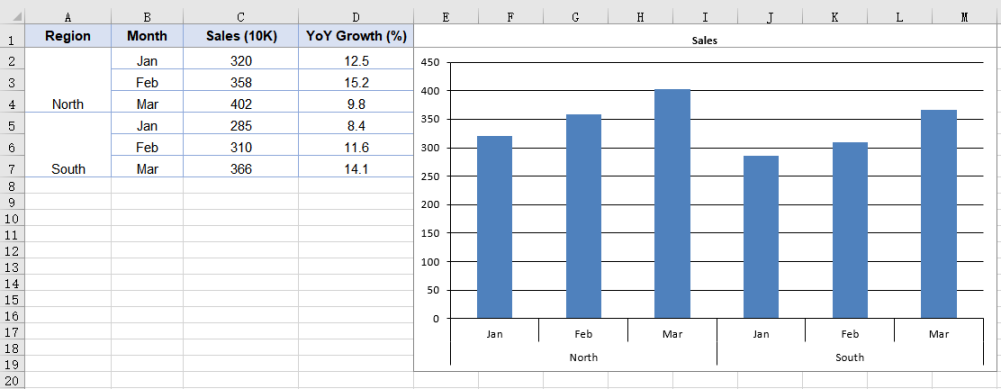The image size is (1001, 389).
Task: Select the South merged region cell
Action: click(x=68, y=144)
